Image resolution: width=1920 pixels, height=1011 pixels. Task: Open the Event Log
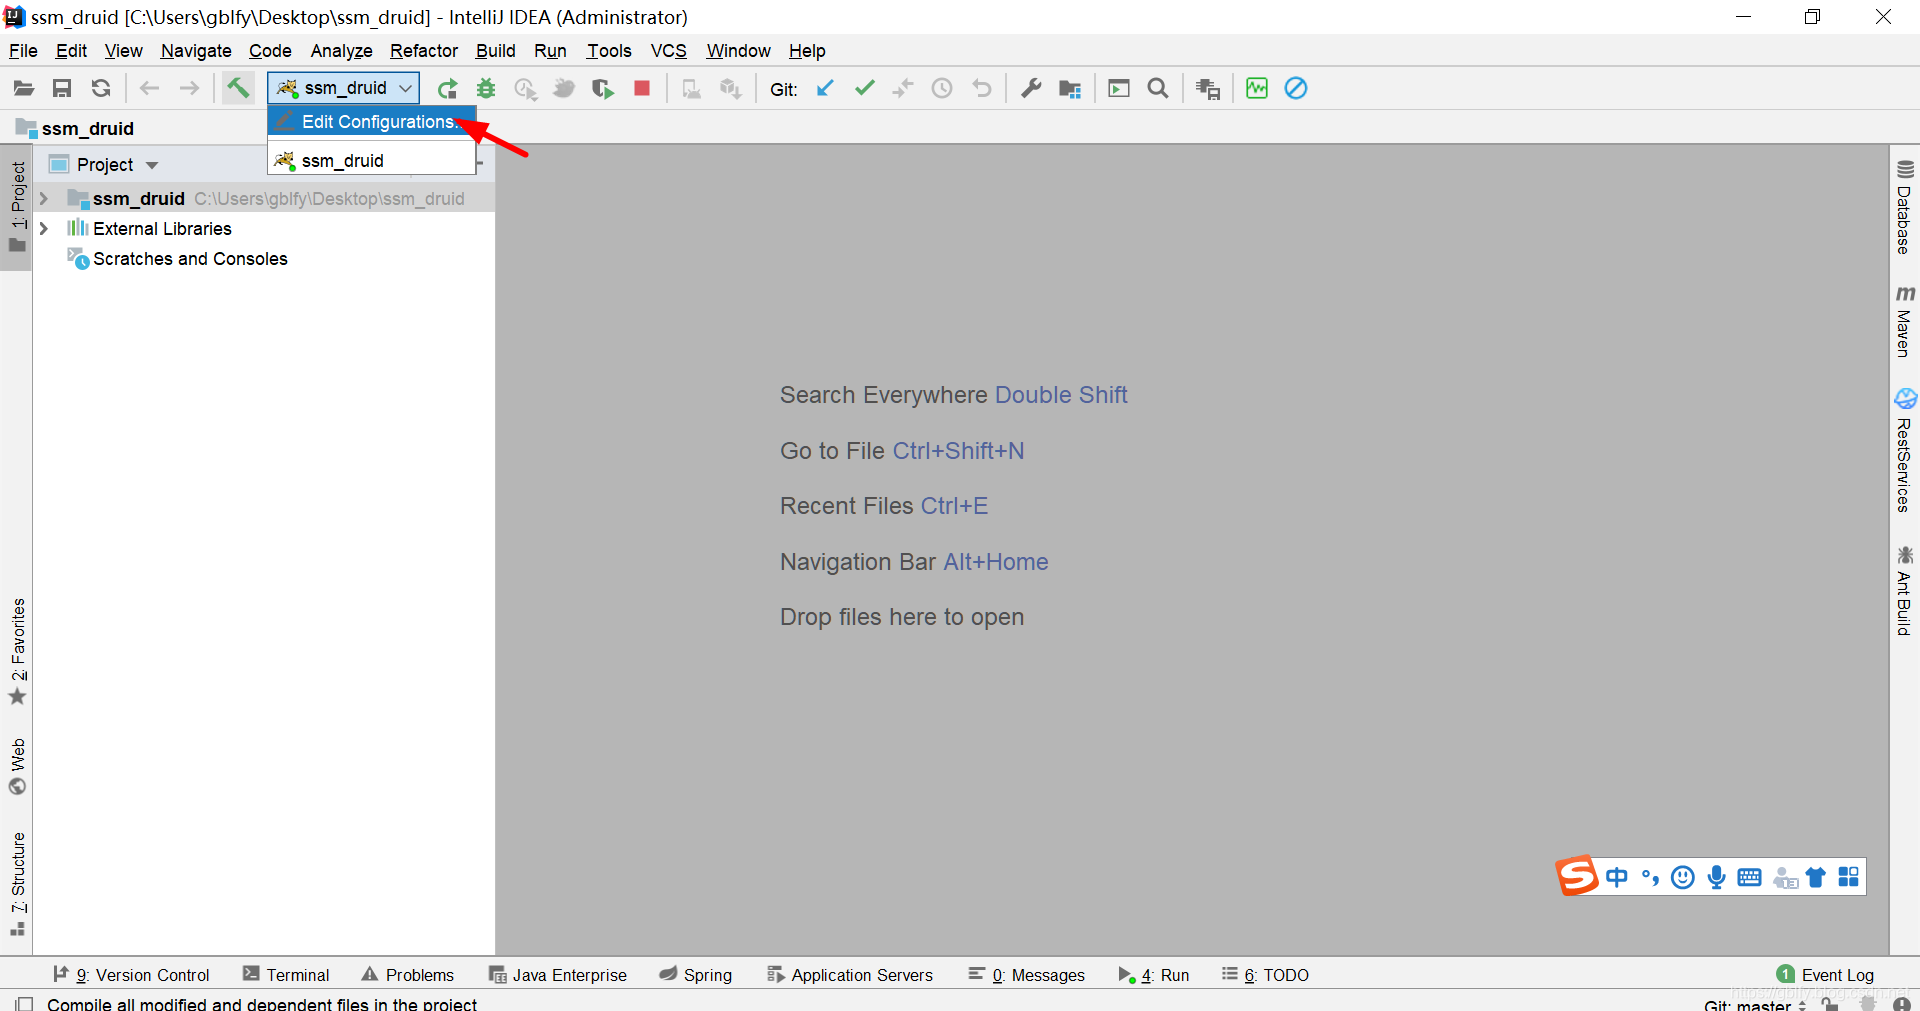1825,975
